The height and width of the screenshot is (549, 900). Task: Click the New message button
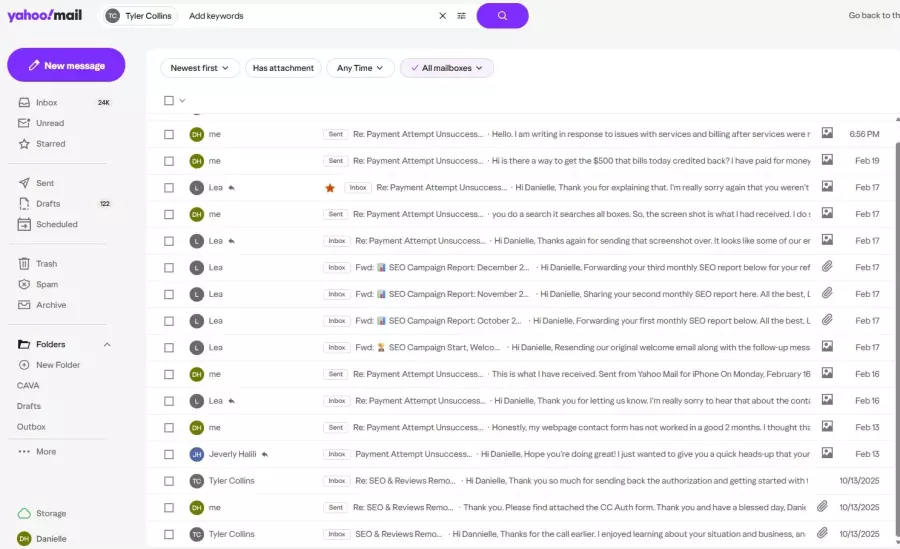point(66,65)
